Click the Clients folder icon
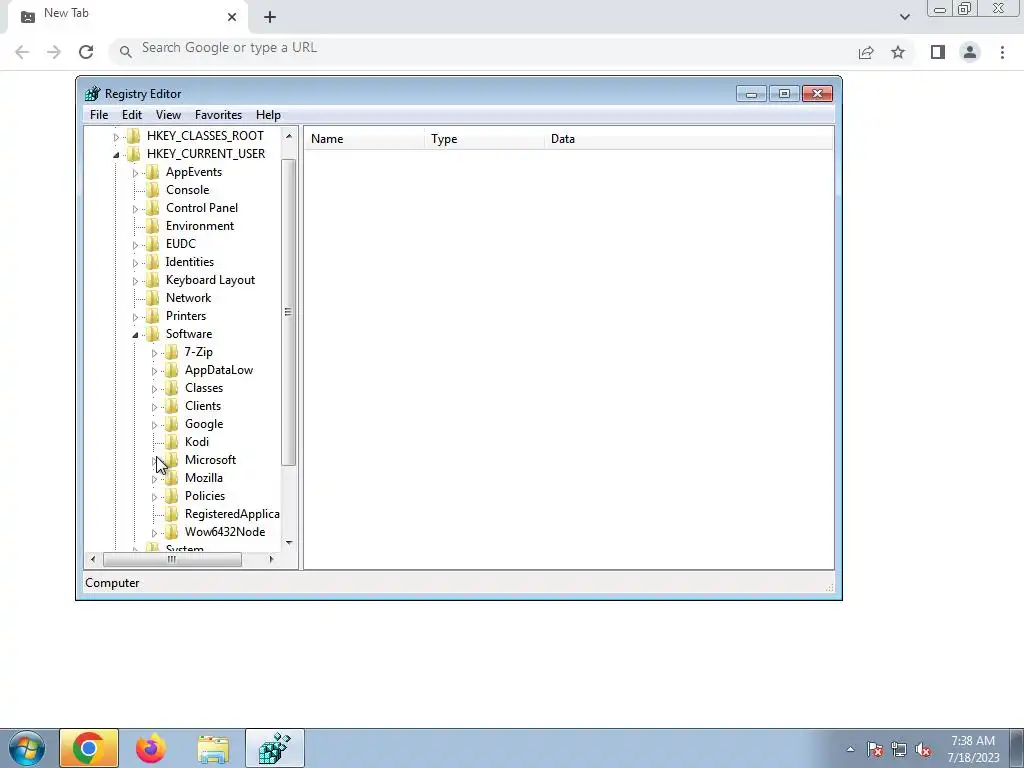Viewport: 1024px width, 768px height. pos(171,406)
